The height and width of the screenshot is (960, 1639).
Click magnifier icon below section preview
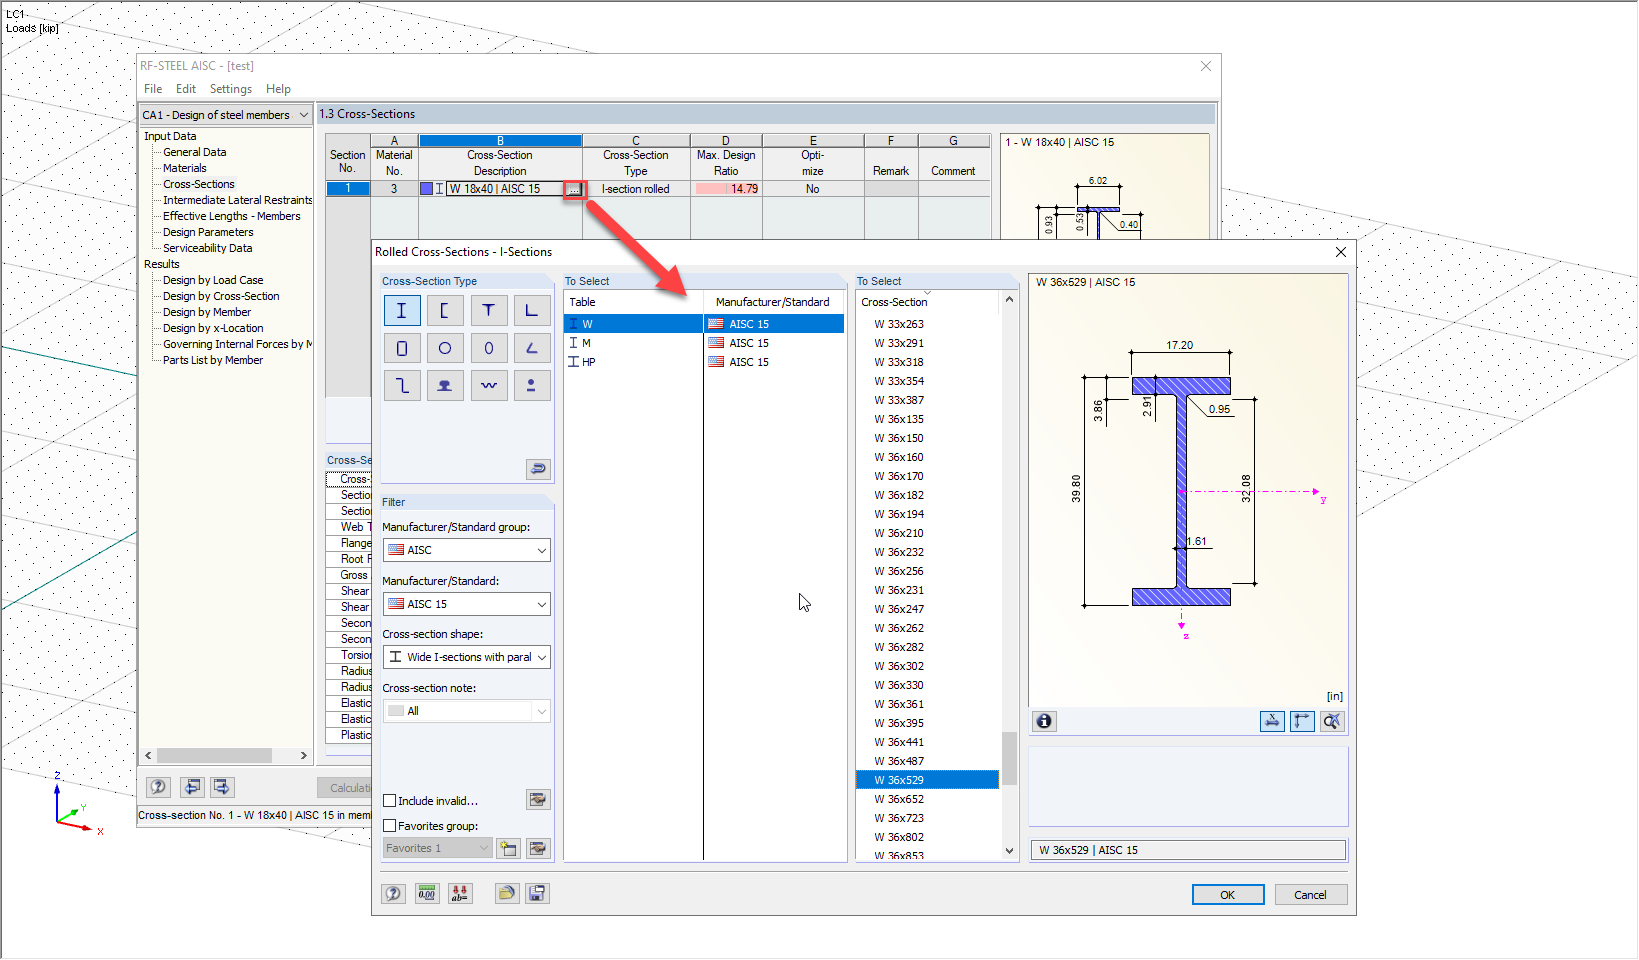click(x=1332, y=721)
